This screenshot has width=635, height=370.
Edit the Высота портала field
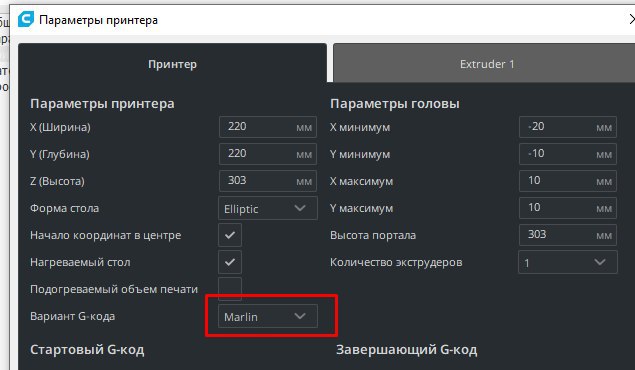pyautogui.click(x=568, y=235)
